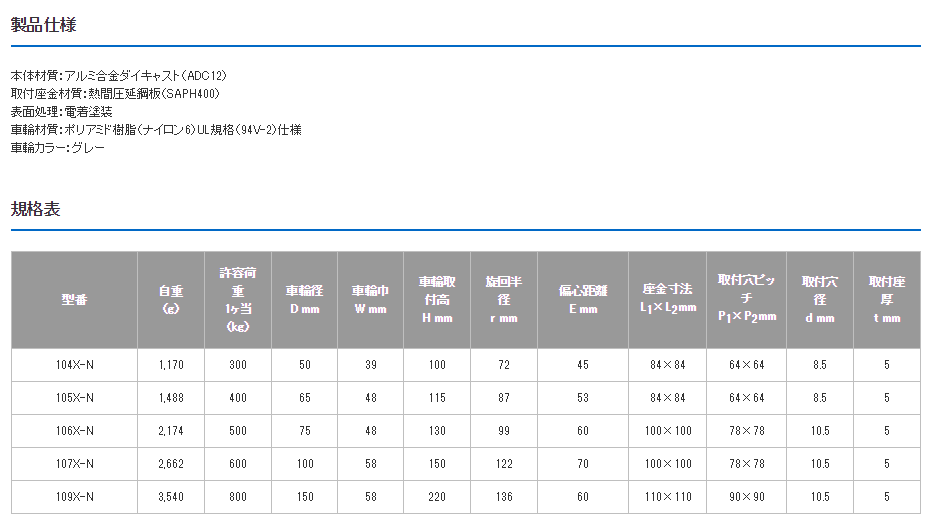Select the 車輪径 D mm column header

304,299
